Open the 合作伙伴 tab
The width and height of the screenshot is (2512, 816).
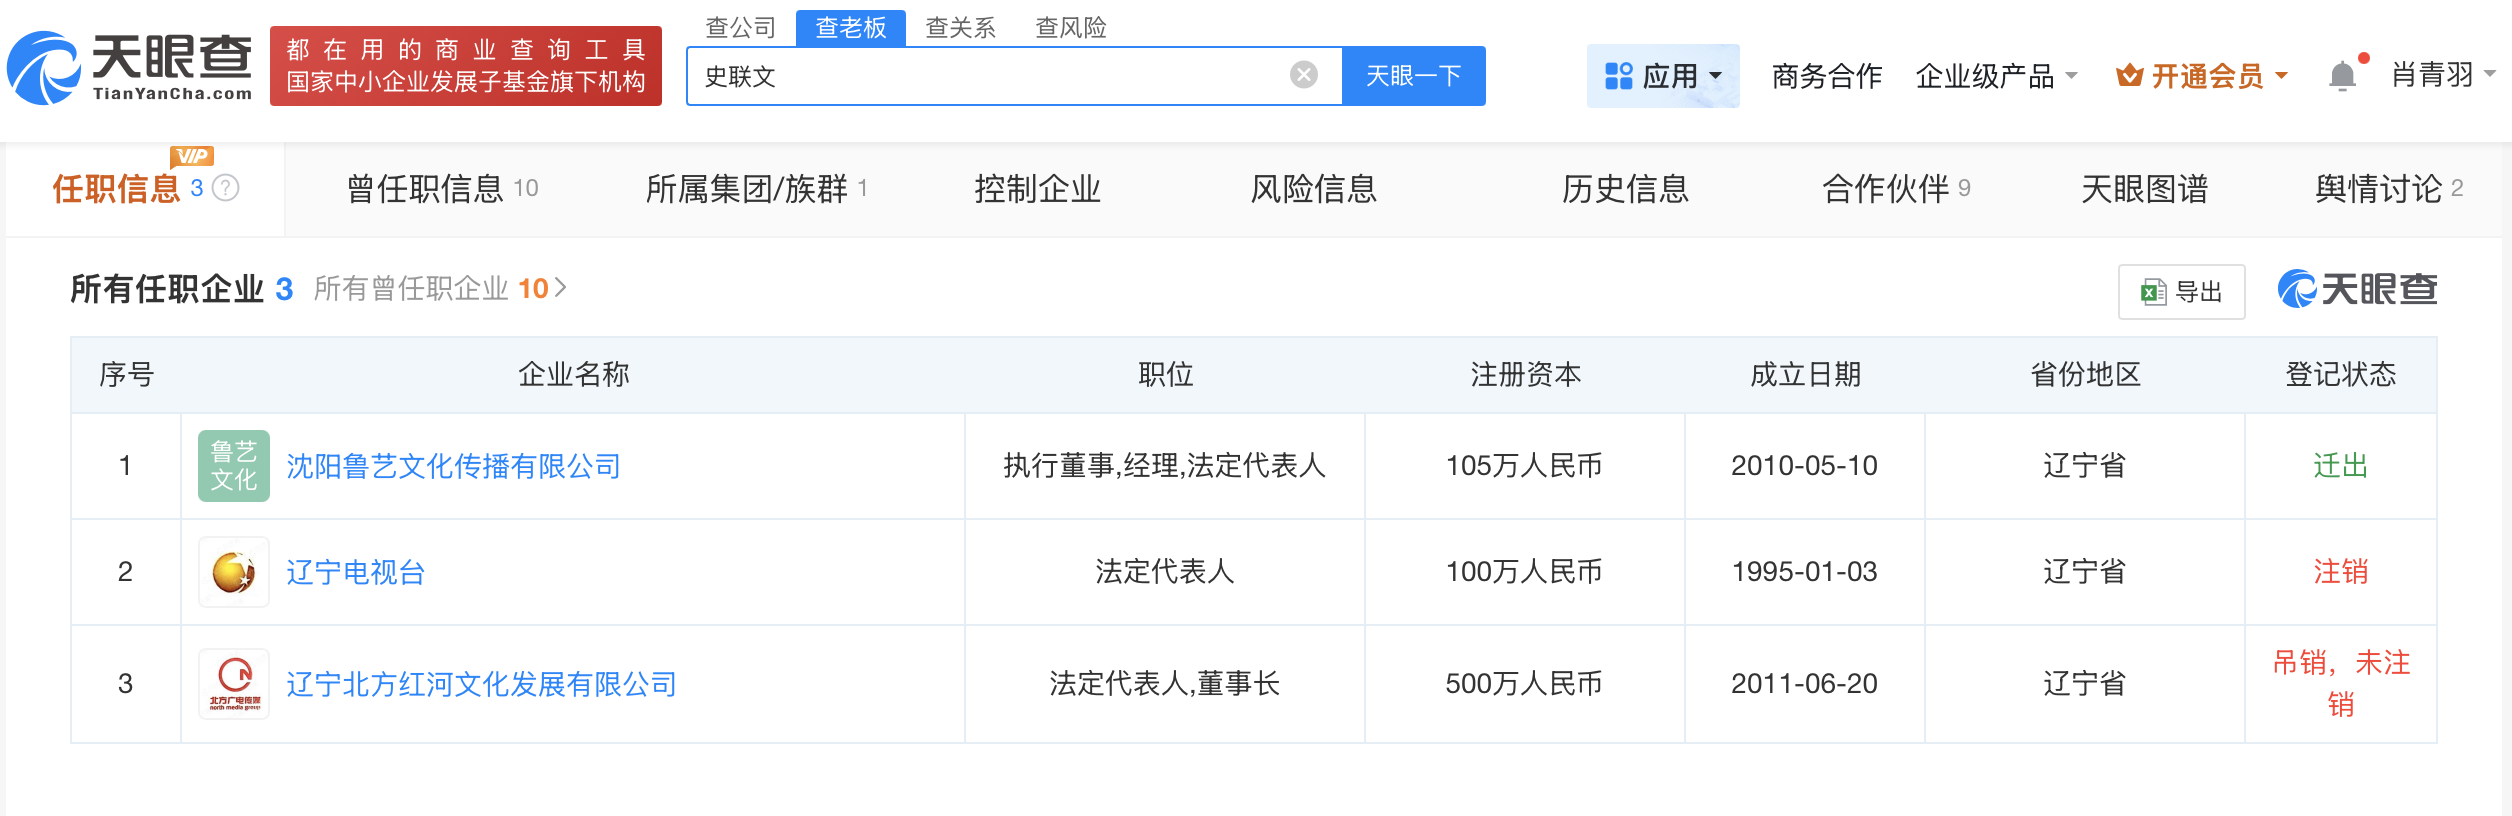tap(1895, 189)
